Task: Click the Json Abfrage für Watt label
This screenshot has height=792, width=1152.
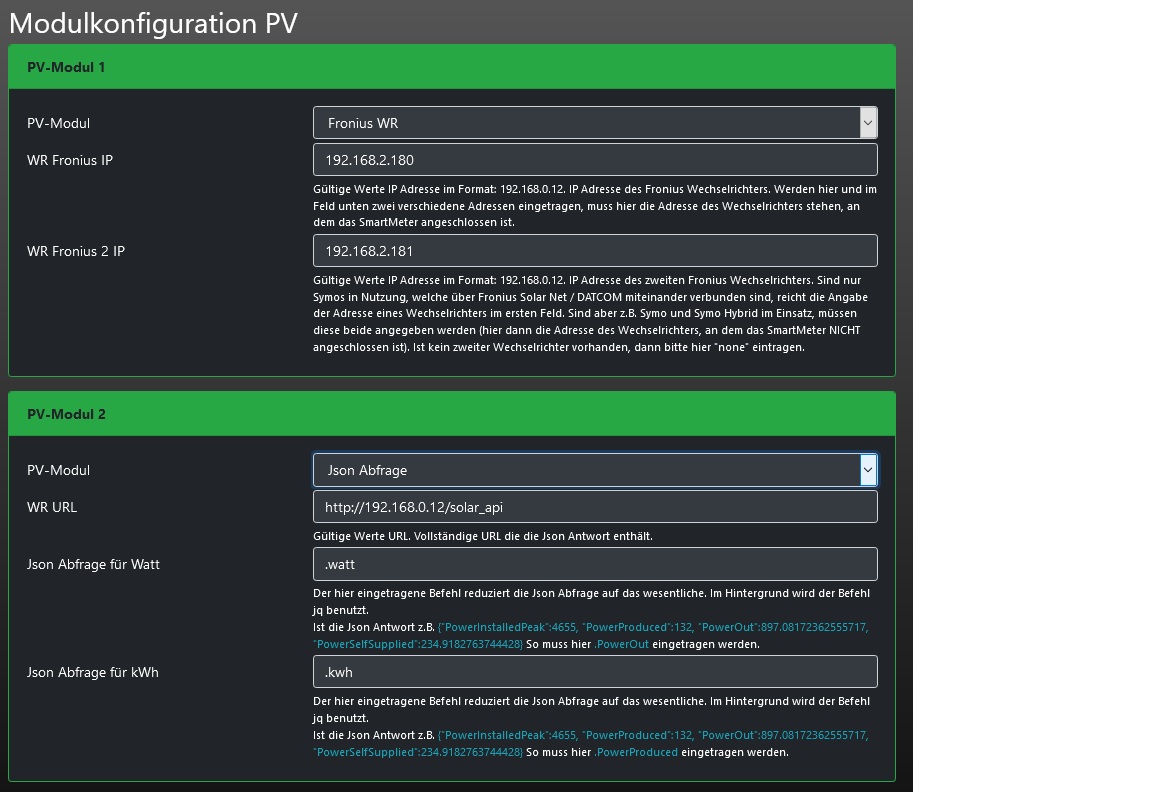Action: 93,564
